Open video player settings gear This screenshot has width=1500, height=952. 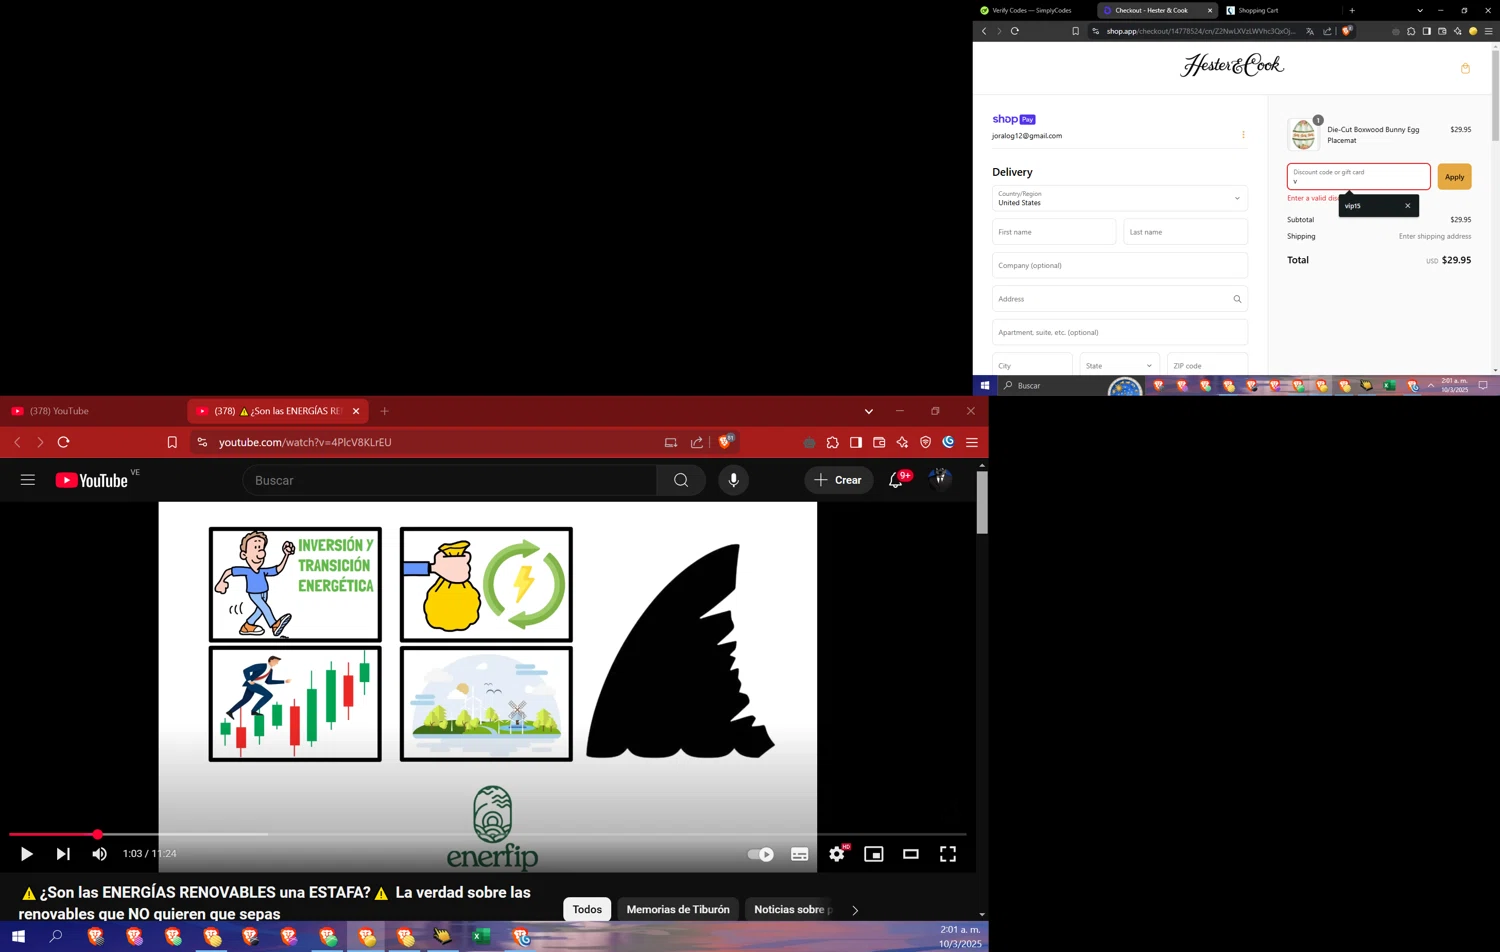tap(837, 854)
